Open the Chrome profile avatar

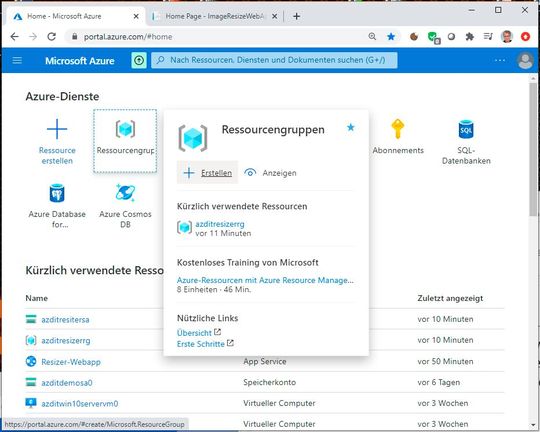coord(507,36)
